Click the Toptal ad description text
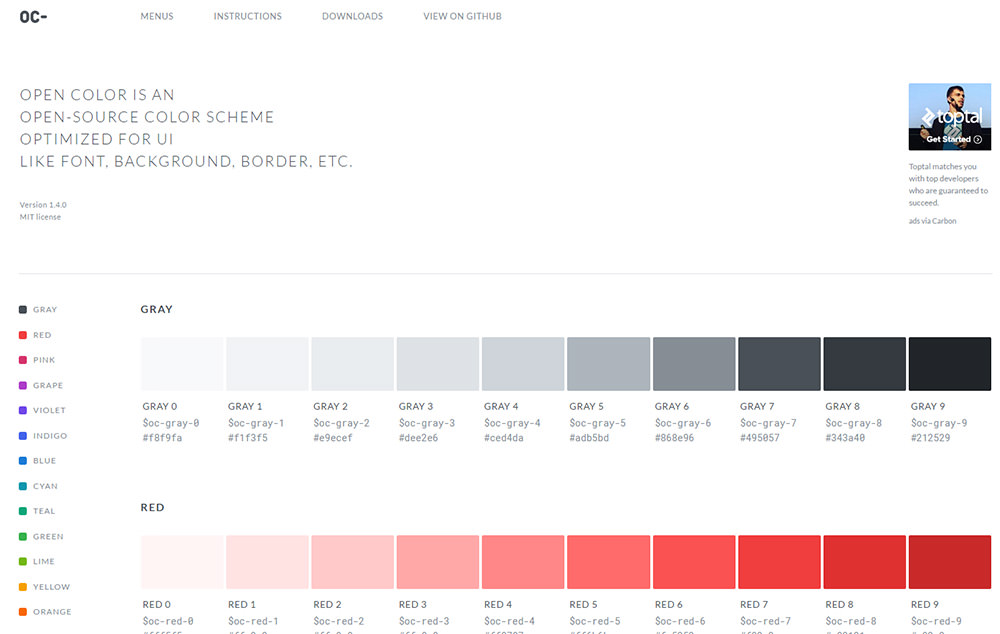The image size is (1000, 634). coord(948,184)
